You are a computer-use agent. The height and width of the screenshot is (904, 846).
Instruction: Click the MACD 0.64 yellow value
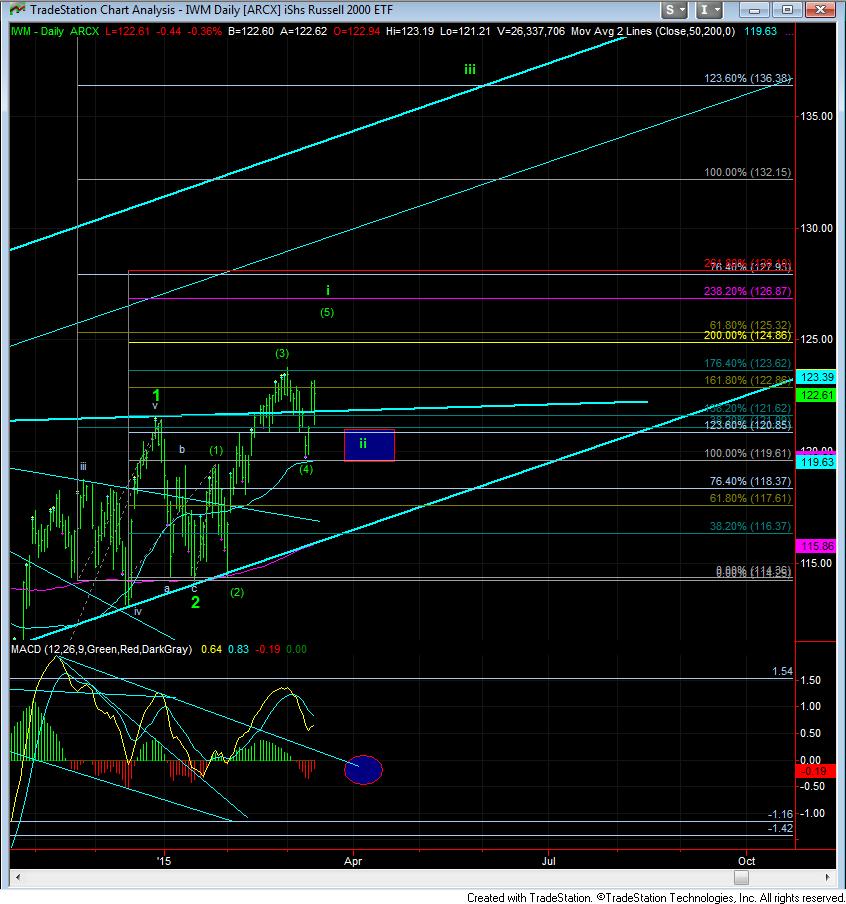point(211,649)
